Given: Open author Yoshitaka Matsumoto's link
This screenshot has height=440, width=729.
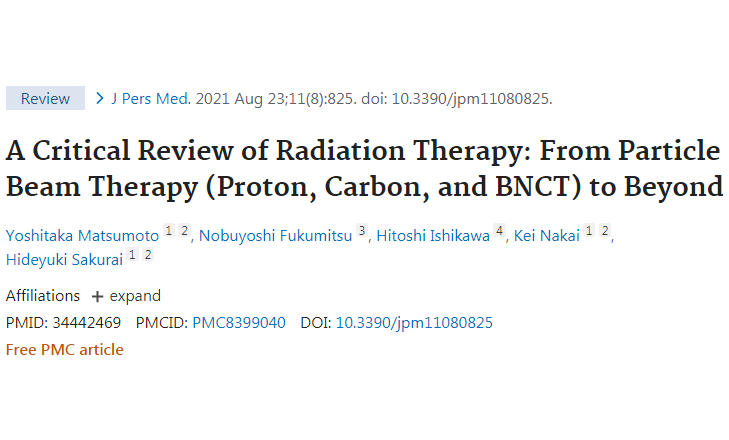Looking at the screenshot, I should click(82, 235).
